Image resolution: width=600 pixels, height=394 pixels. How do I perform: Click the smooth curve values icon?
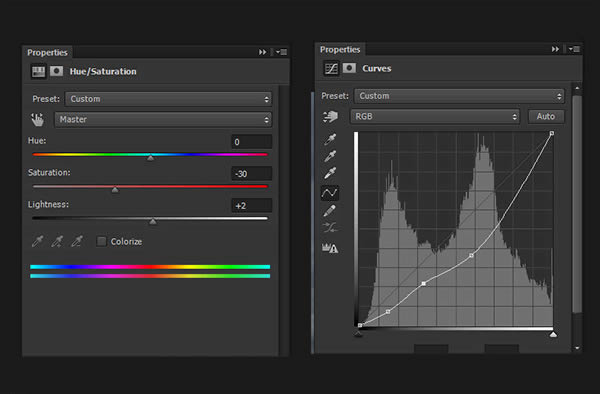point(330,228)
